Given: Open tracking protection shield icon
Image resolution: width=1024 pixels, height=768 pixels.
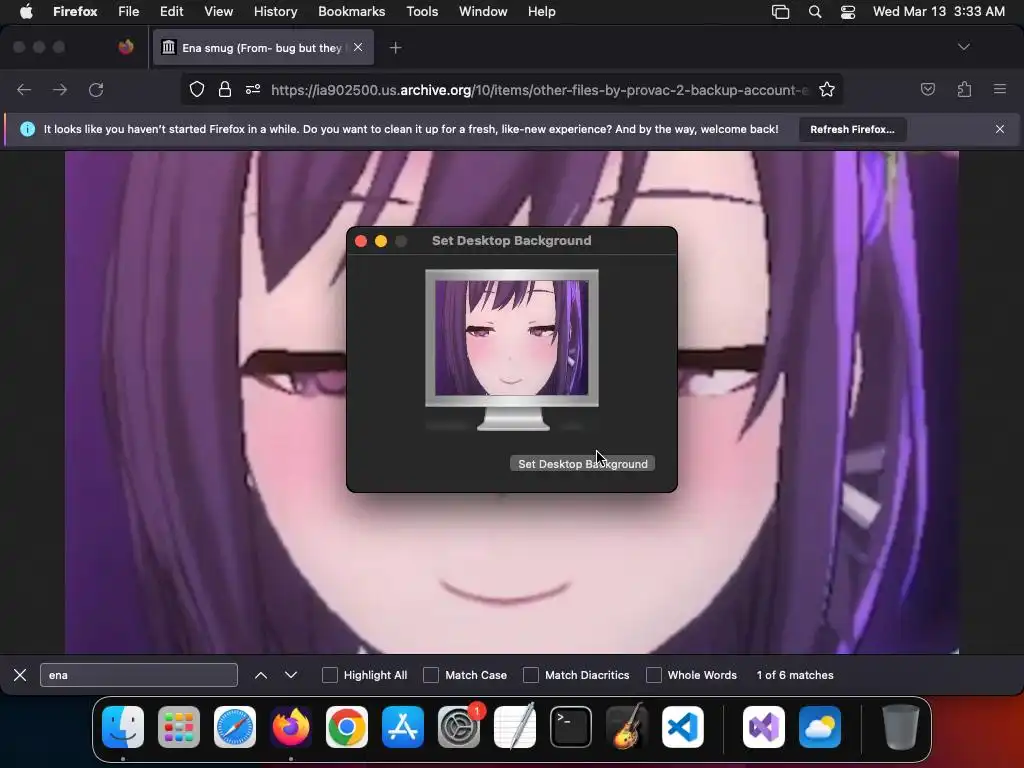Looking at the screenshot, I should pos(197,89).
